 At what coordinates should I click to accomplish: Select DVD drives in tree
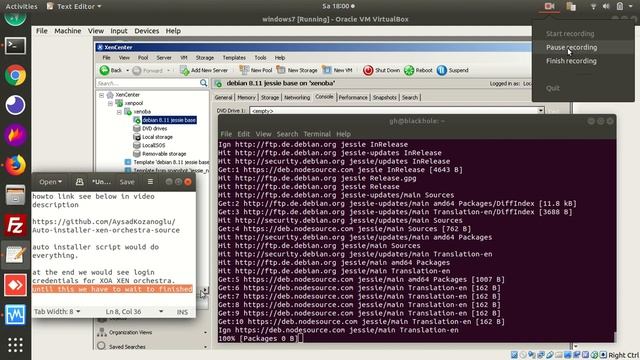(154, 129)
